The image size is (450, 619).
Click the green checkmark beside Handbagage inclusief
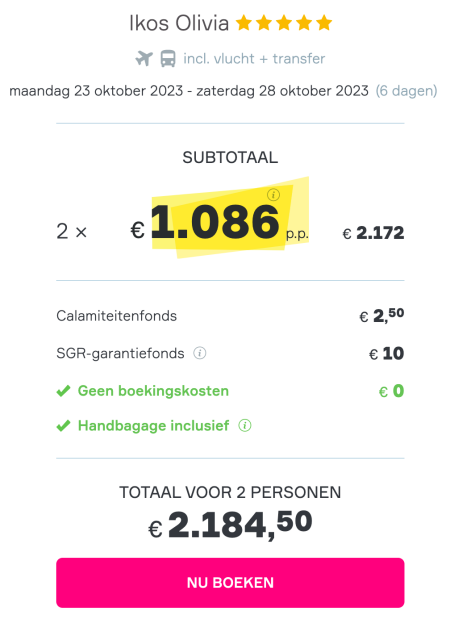tap(64, 426)
